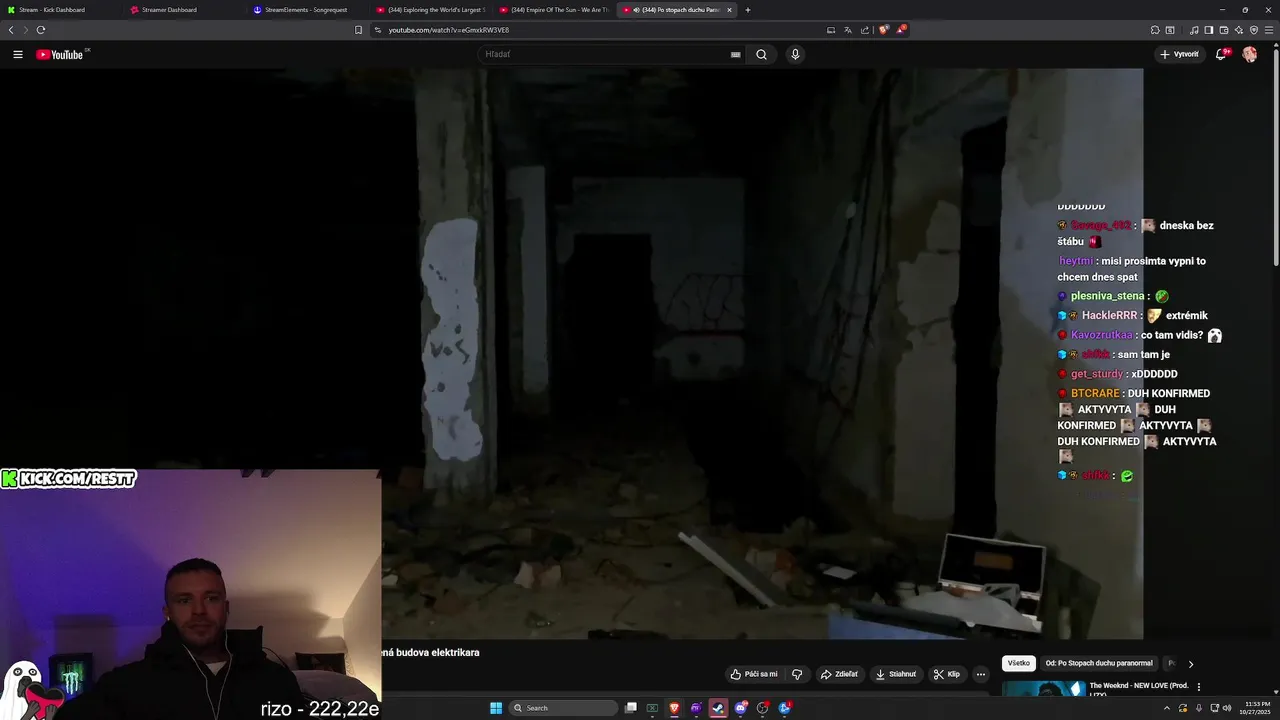Open Leo AI sparkle icon
The width and height of the screenshot is (1280, 720).
[1239, 30]
